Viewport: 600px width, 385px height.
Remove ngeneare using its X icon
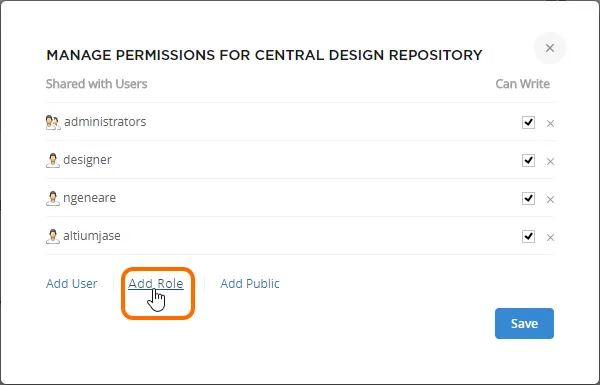click(550, 199)
